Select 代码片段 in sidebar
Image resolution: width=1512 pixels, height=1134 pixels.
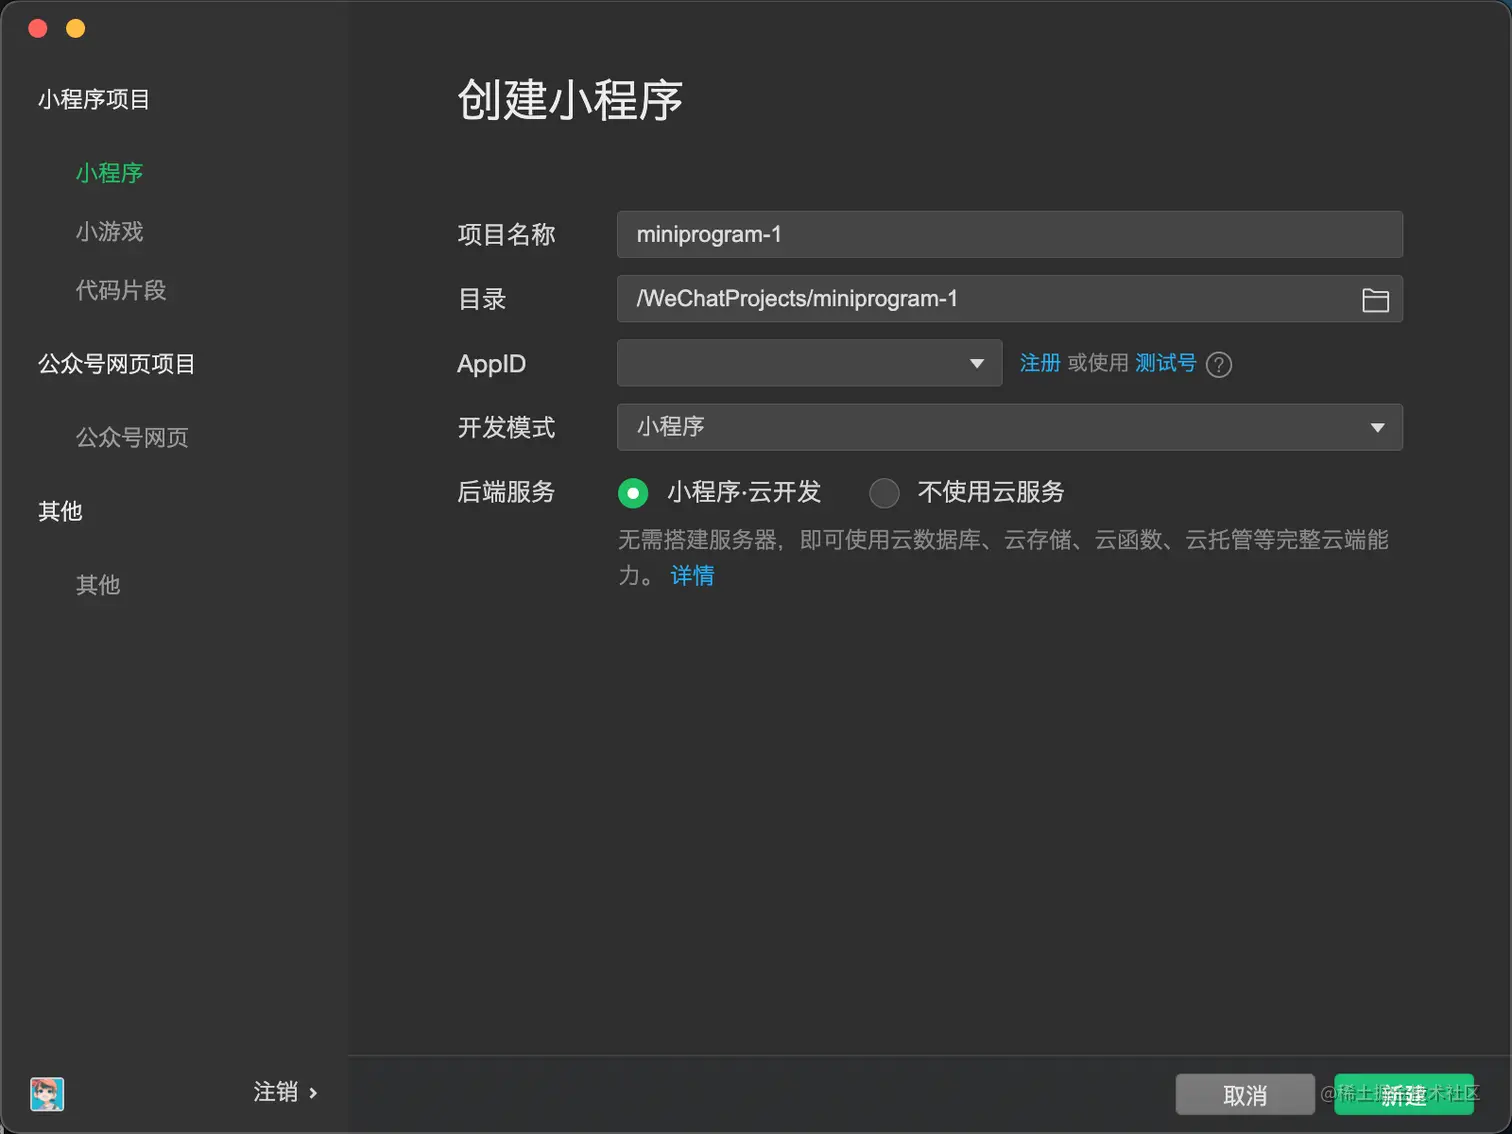coord(121,290)
